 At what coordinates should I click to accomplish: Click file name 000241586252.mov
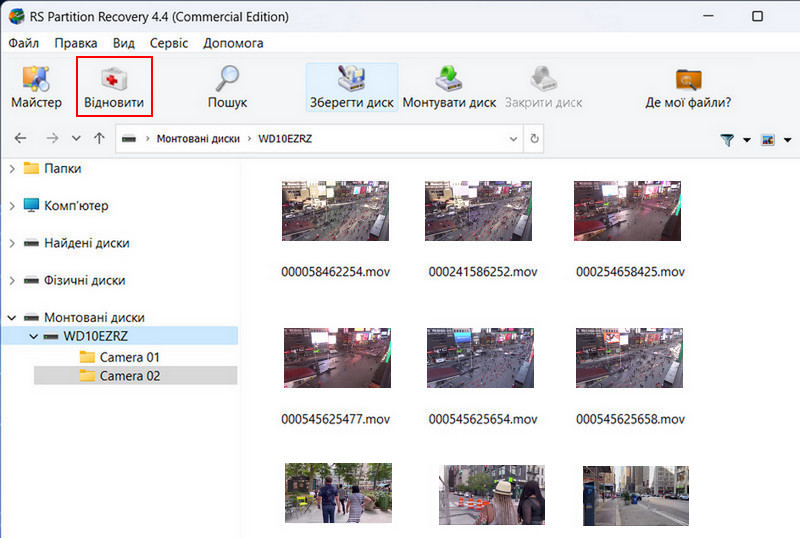tap(483, 272)
